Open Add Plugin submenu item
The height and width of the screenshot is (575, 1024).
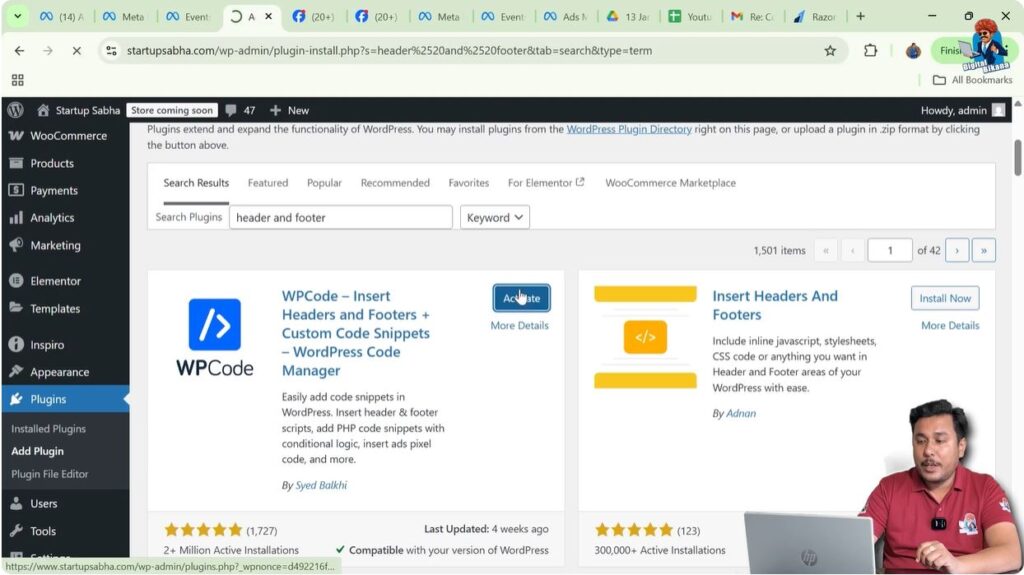point(37,451)
